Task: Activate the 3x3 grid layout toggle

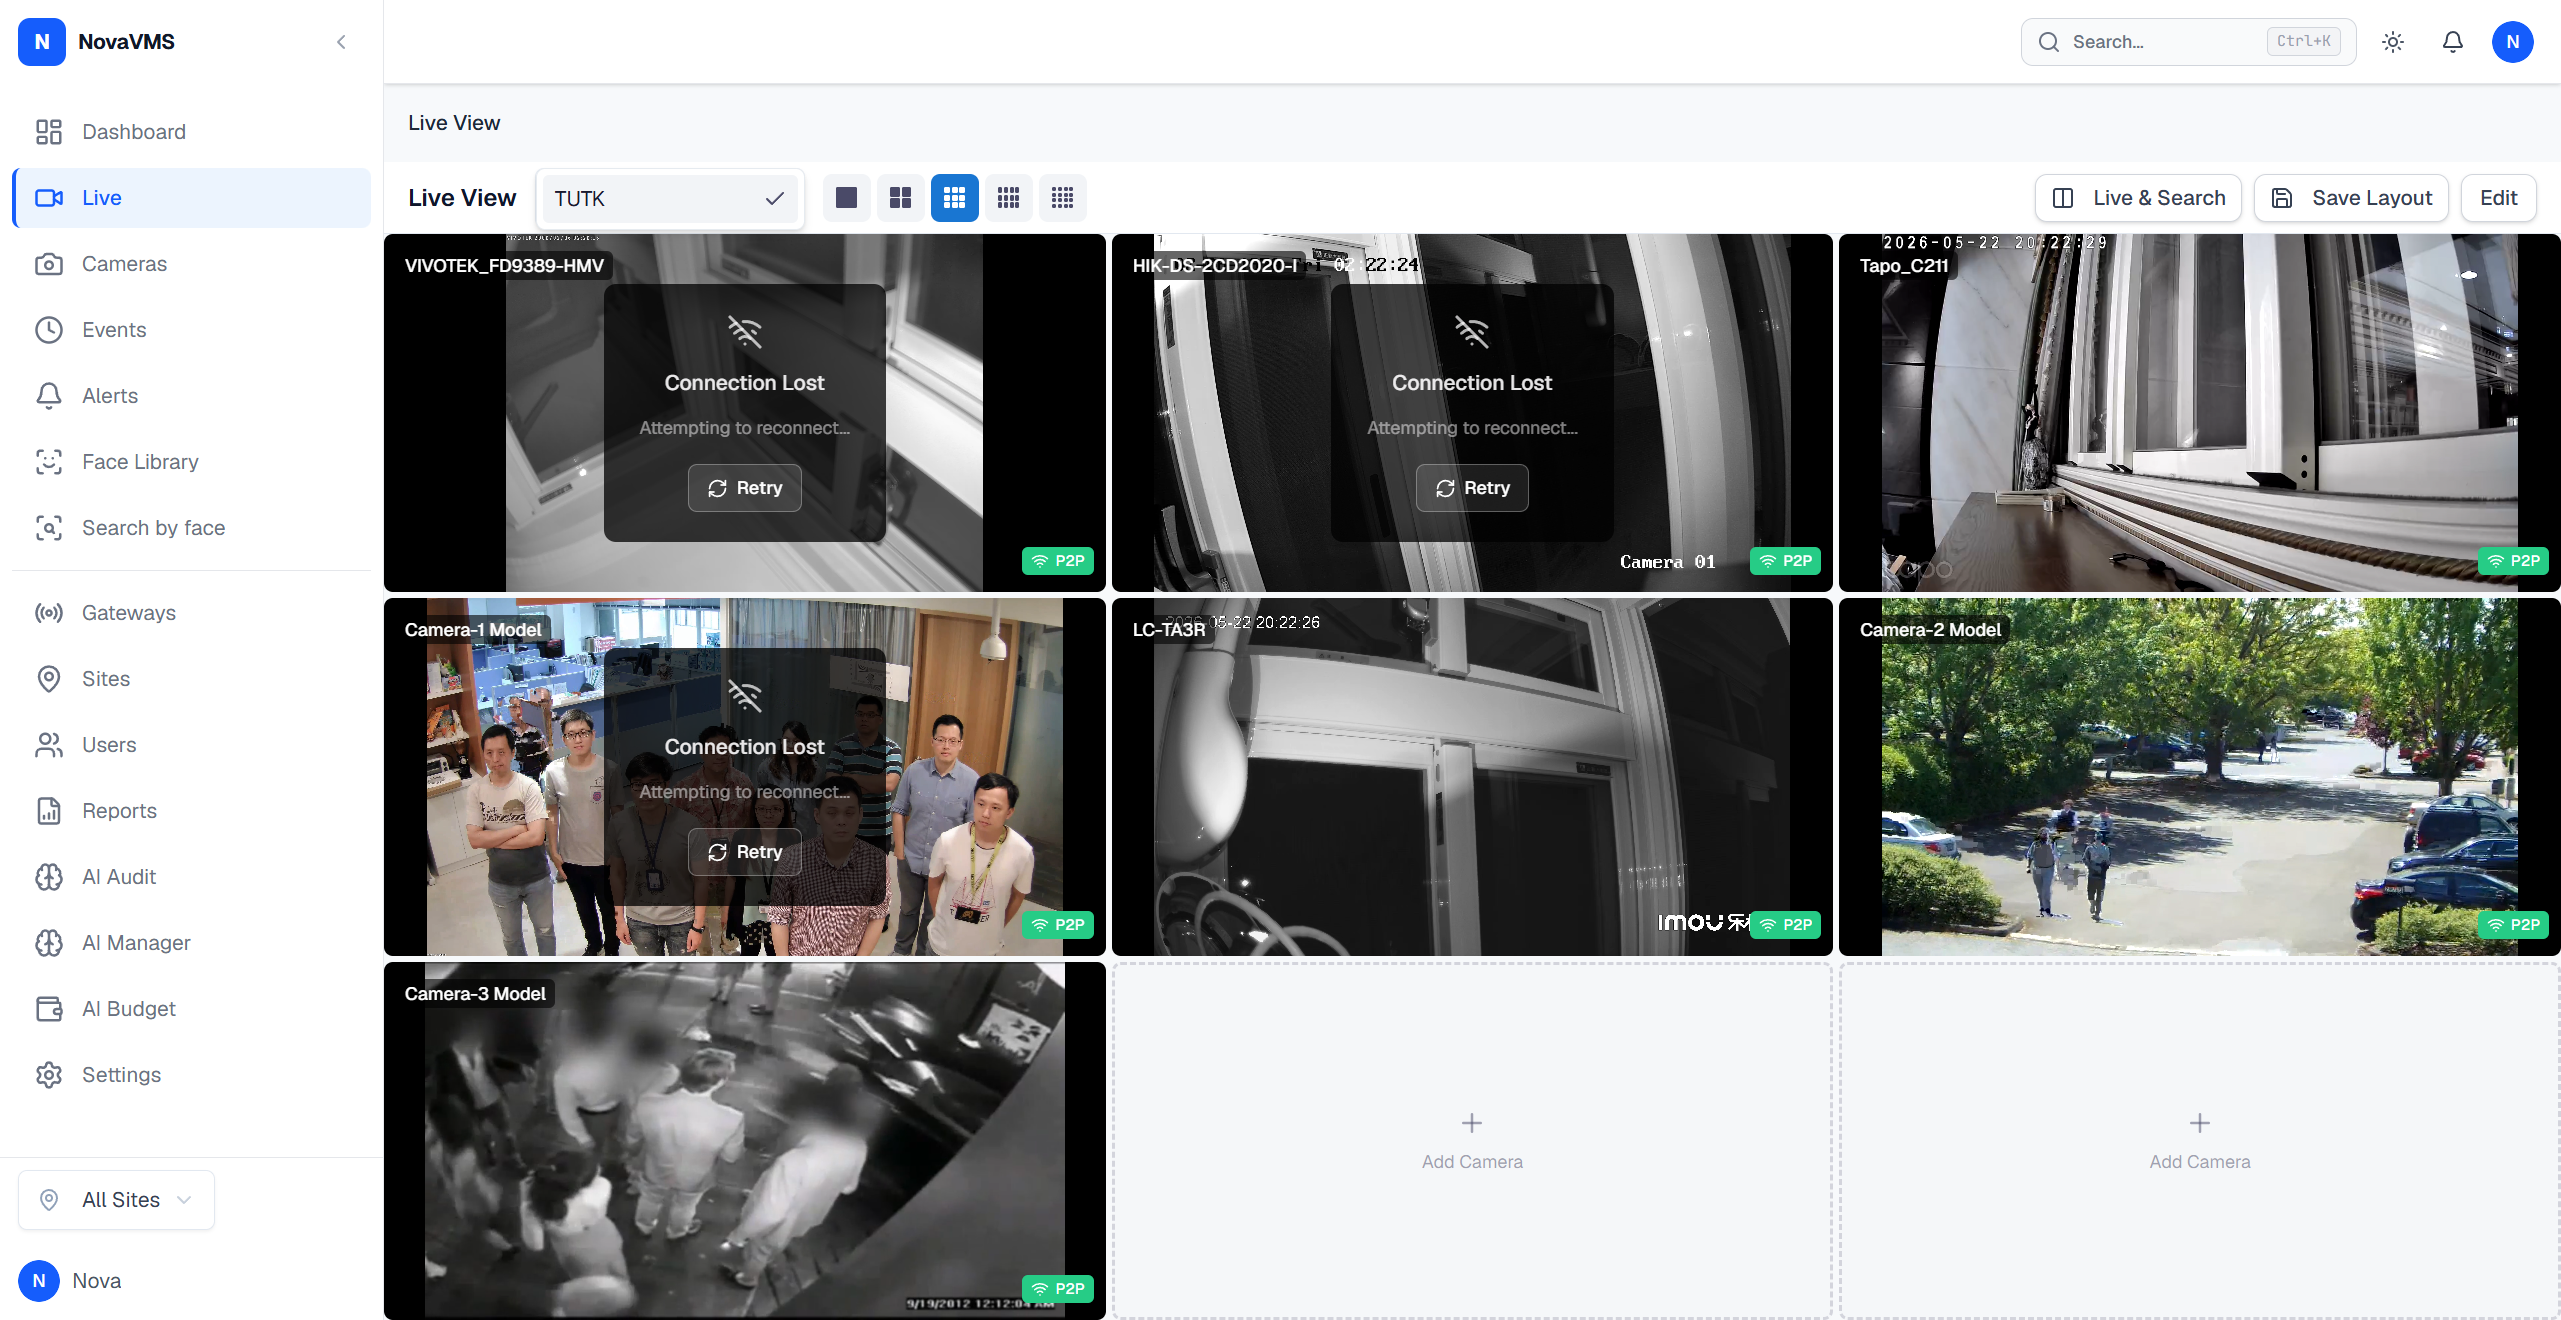Action: tap(954, 198)
